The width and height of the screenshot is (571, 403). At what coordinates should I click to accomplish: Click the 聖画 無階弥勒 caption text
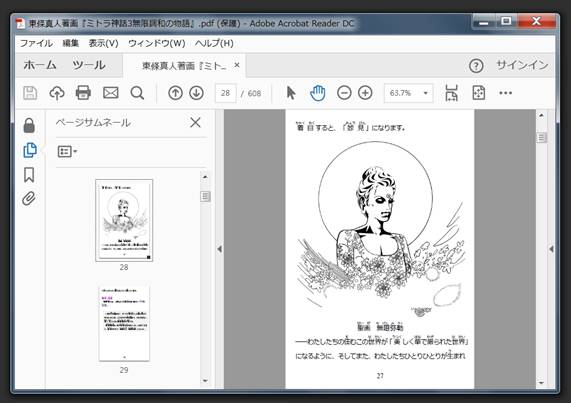pos(380,327)
